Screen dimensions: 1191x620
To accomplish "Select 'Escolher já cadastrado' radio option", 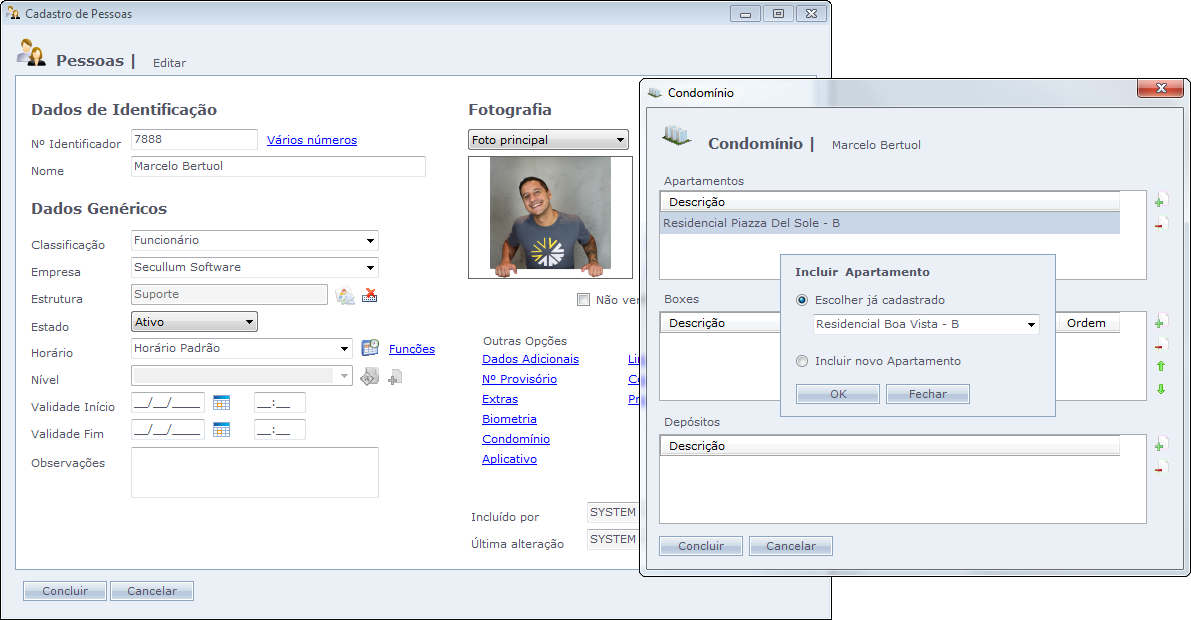I will pyautogui.click(x=802, y=300).
